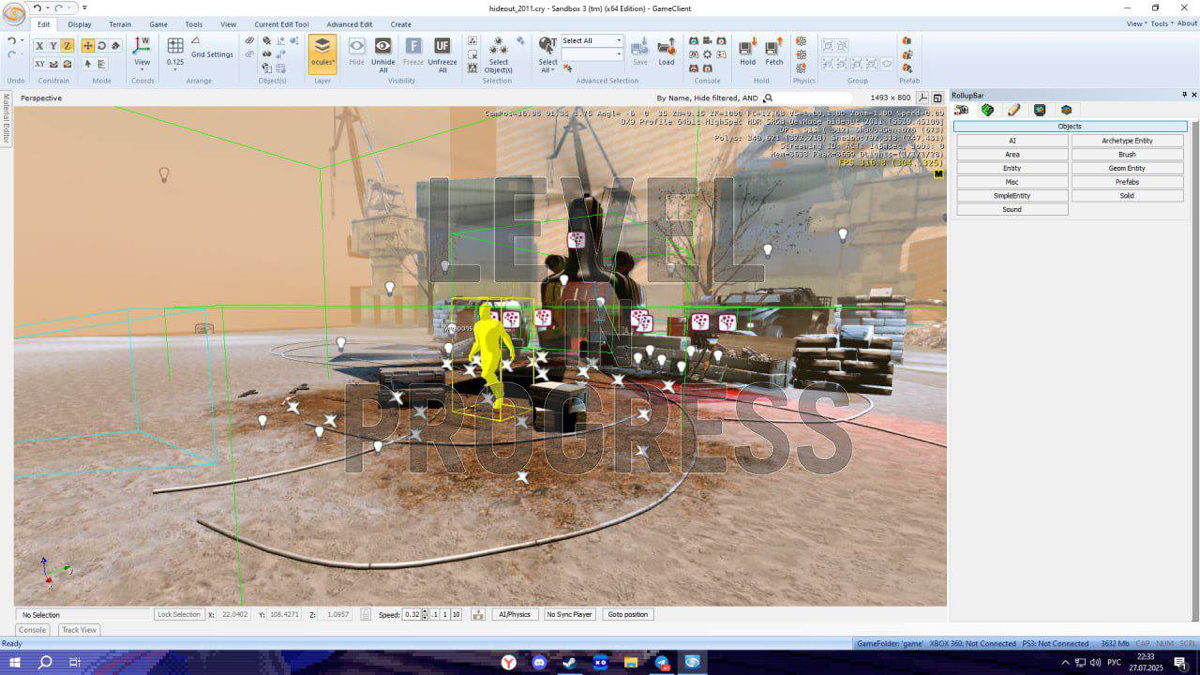This screenshot has height=675, width=1200.
Task: Choose the Archetype Entity object button
Action: pos(1127,141)
